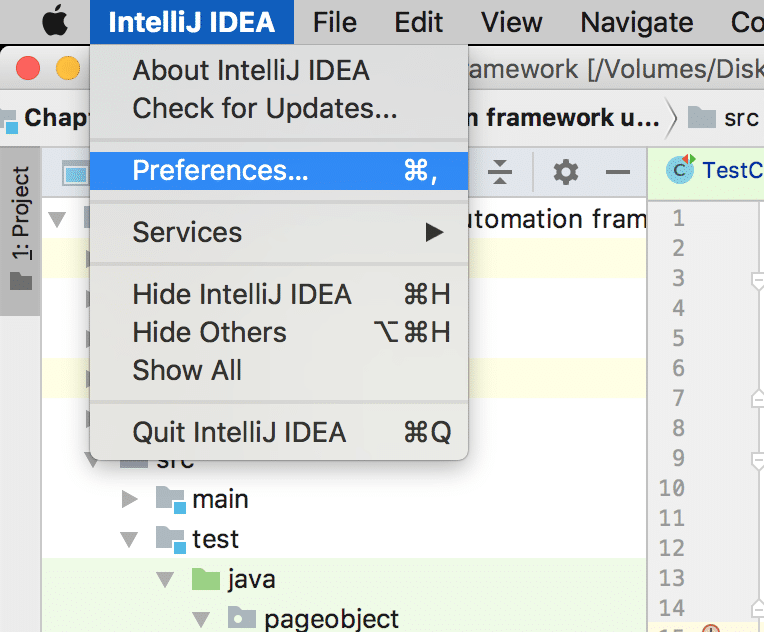Select Show All
The image size is (764, 632).
[279, 370]
